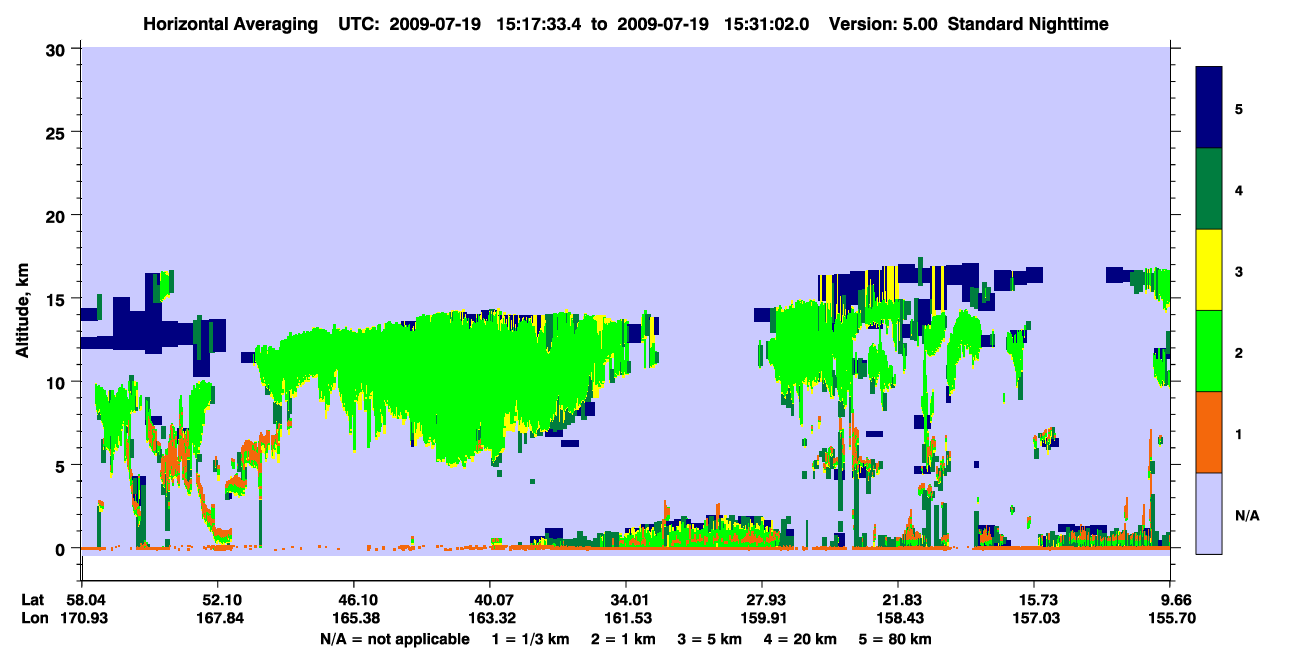Click the 'Version: 5.00' text
This screenshot has width=1300, height=667.
(883, 23)
